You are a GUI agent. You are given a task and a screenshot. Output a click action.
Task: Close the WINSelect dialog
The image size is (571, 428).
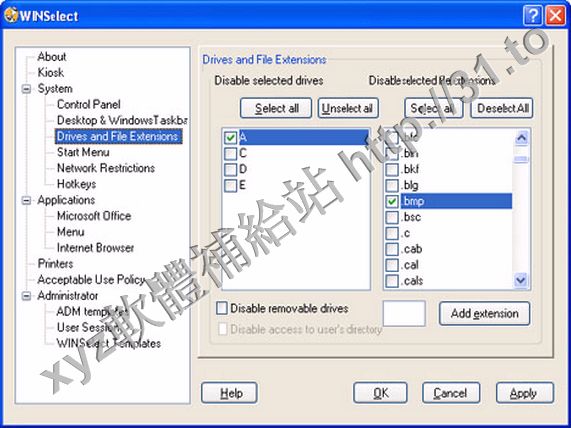click(x=556, y=16)
